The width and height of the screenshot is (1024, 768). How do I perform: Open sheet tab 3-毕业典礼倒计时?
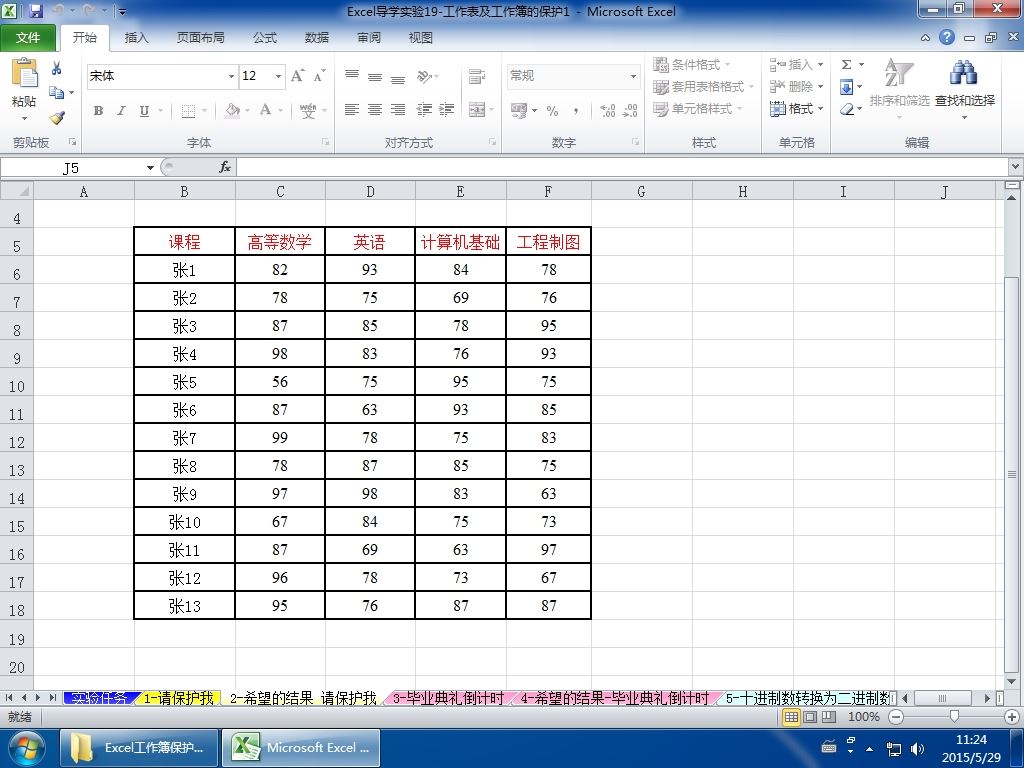pos(448,698)
